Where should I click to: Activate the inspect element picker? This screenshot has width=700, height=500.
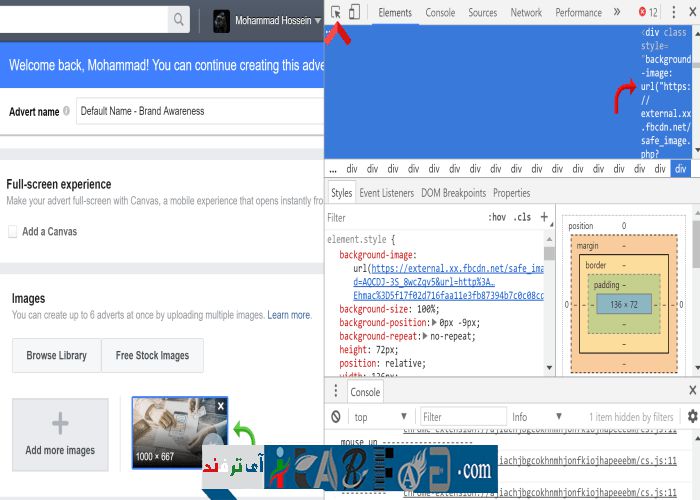tap(336, 13)
